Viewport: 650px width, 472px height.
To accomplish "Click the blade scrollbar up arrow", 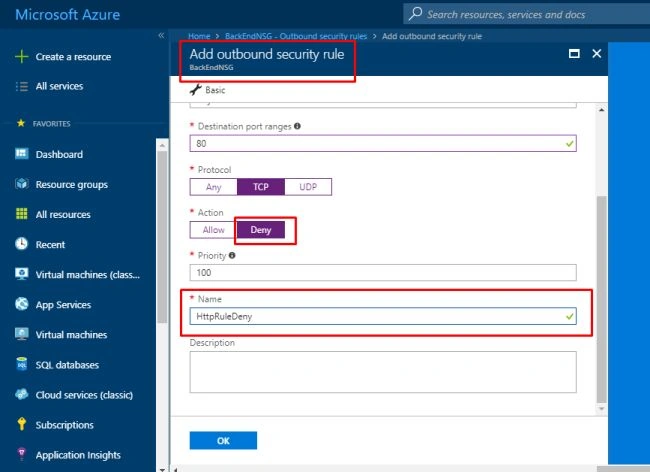I will 601,110.
